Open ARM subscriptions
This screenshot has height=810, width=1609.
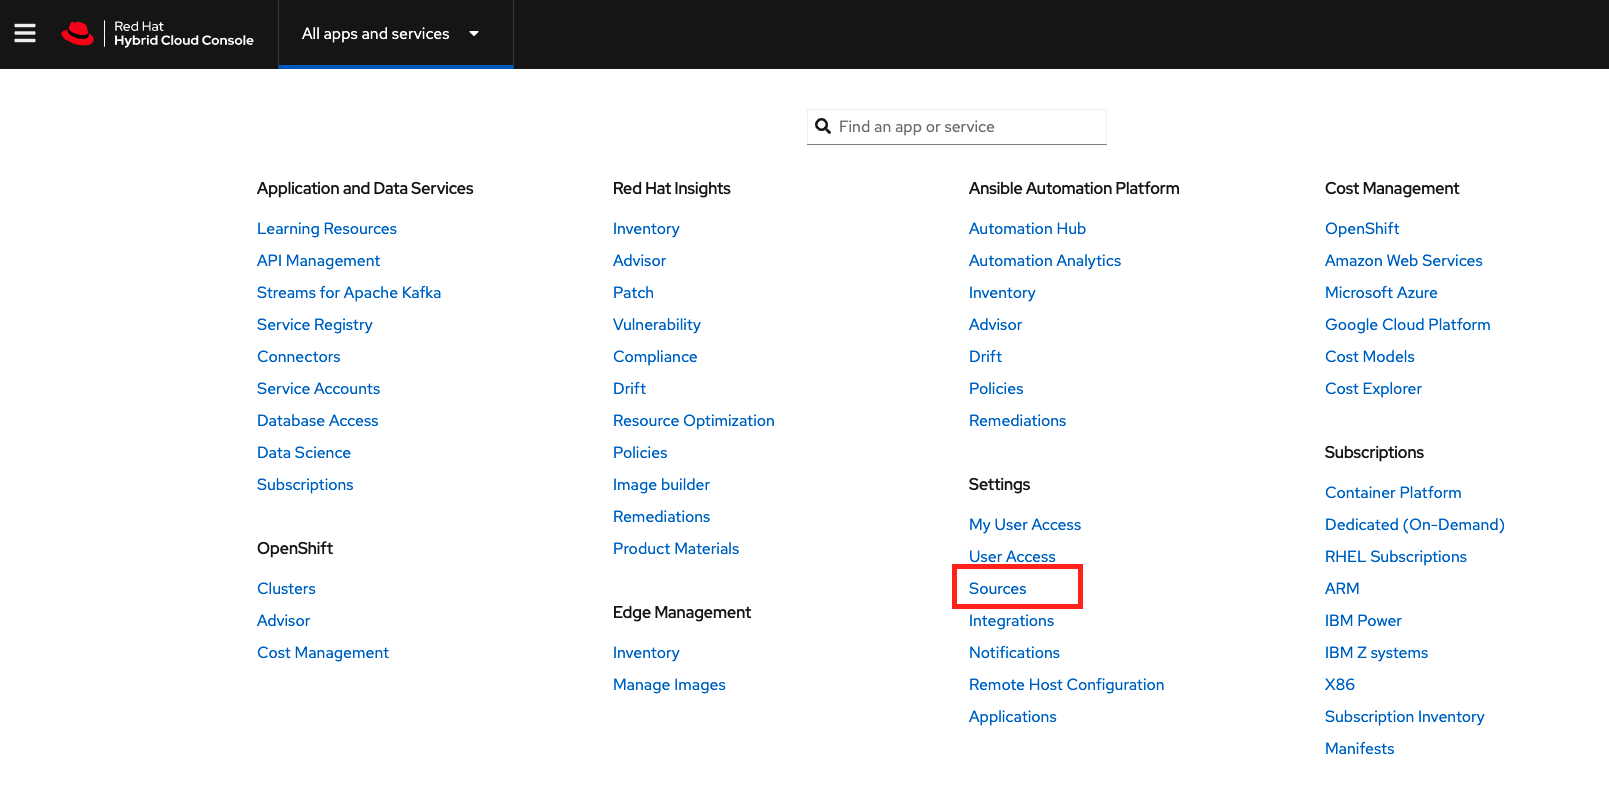coord(1342,589)
